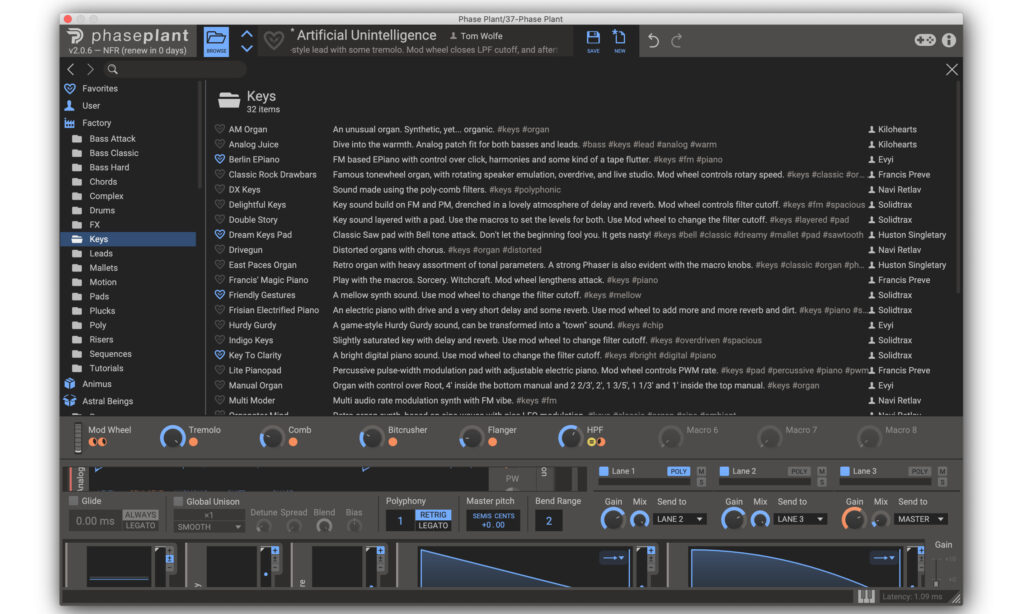
Task: Open Lane 1 Send to LANE 2 dropdown
Action: (x=680, y=519)
